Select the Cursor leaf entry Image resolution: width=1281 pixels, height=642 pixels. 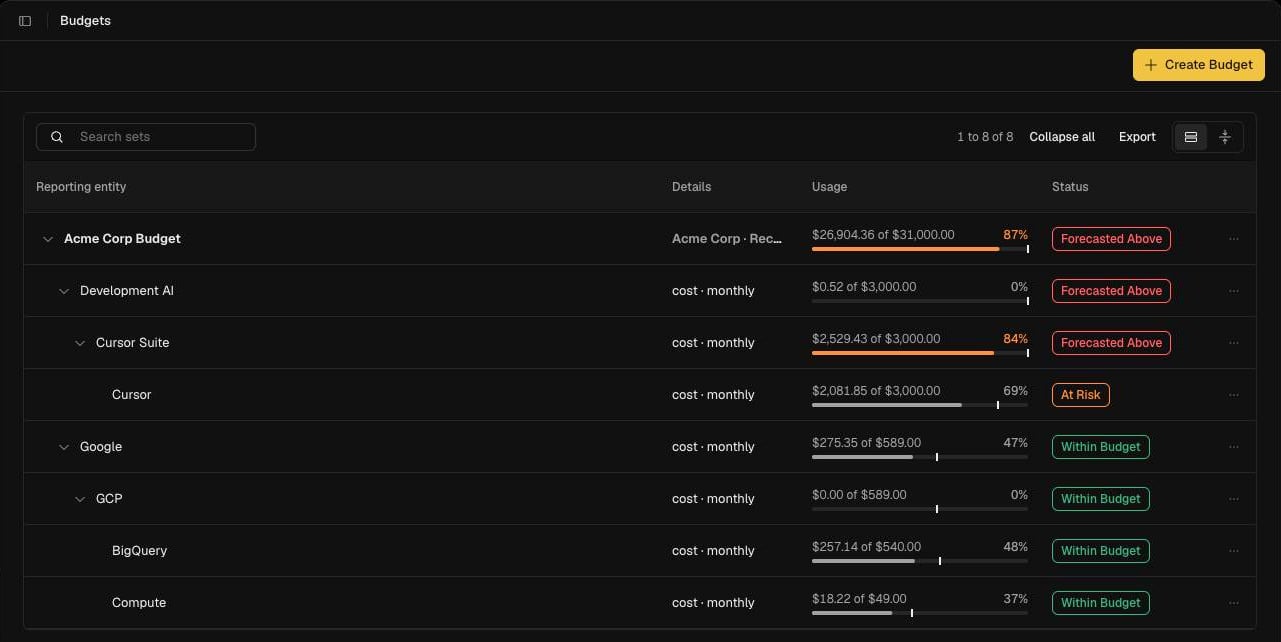(131, 395)
